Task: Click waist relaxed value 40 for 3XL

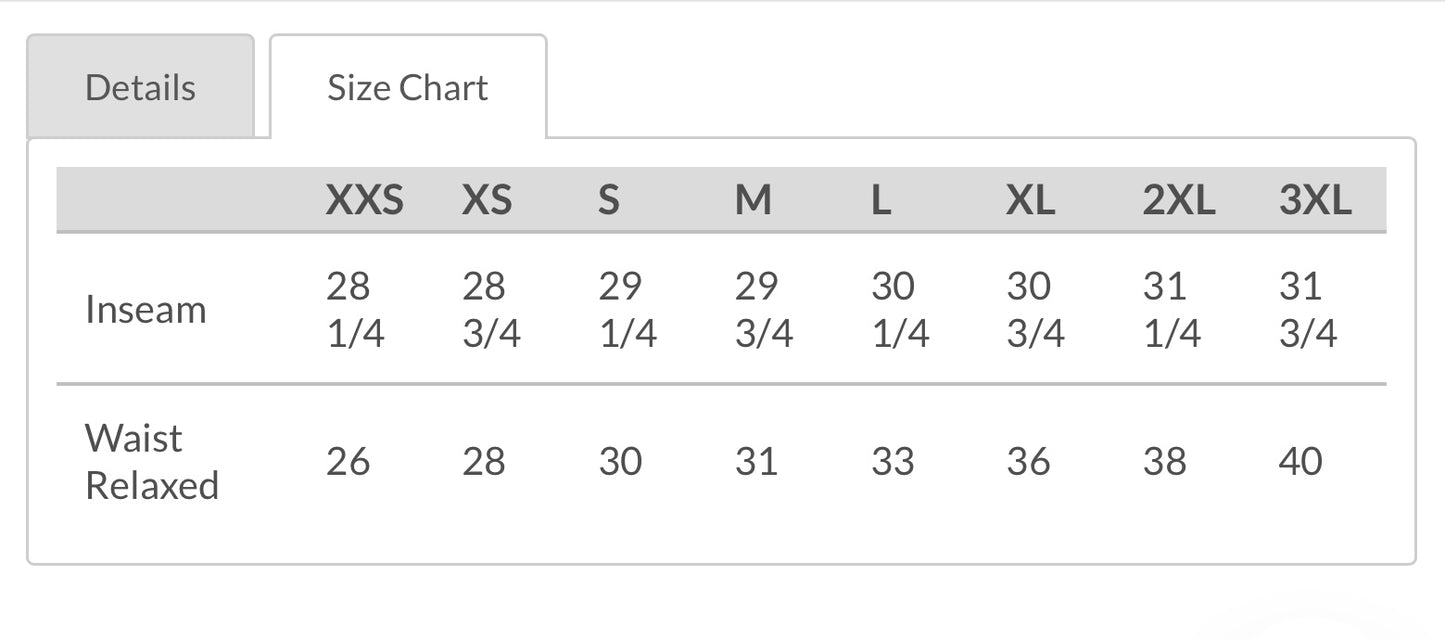Action: pos(1301,462)
